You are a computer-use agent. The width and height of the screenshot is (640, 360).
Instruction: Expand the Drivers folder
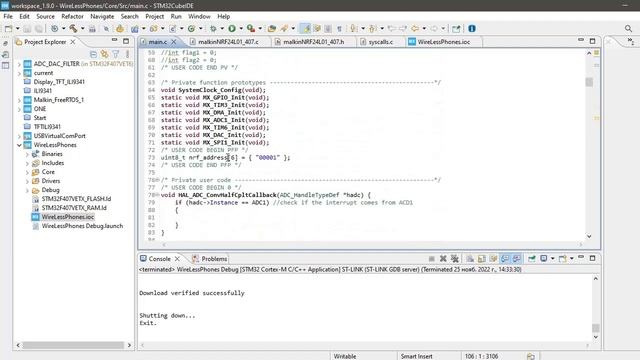27,181
